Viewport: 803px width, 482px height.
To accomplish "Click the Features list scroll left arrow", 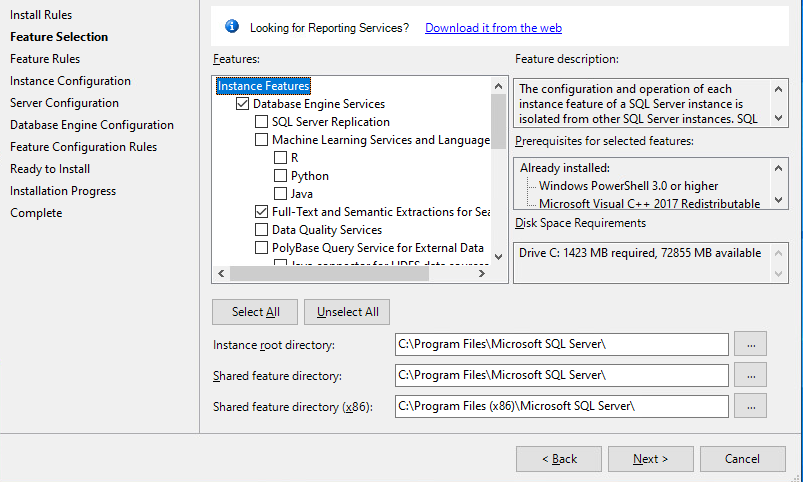I will [221, 274].
